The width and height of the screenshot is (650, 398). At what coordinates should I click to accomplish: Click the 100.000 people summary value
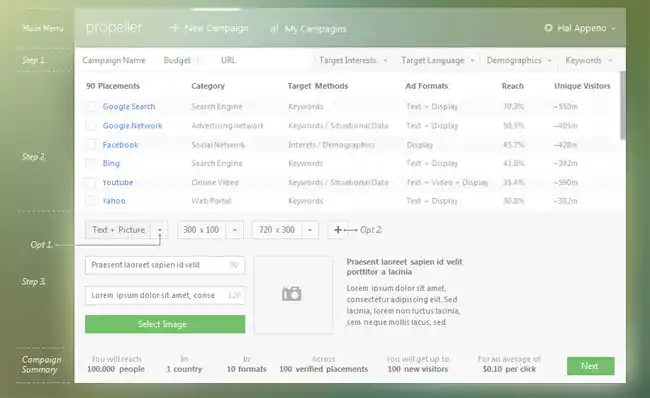116,369
